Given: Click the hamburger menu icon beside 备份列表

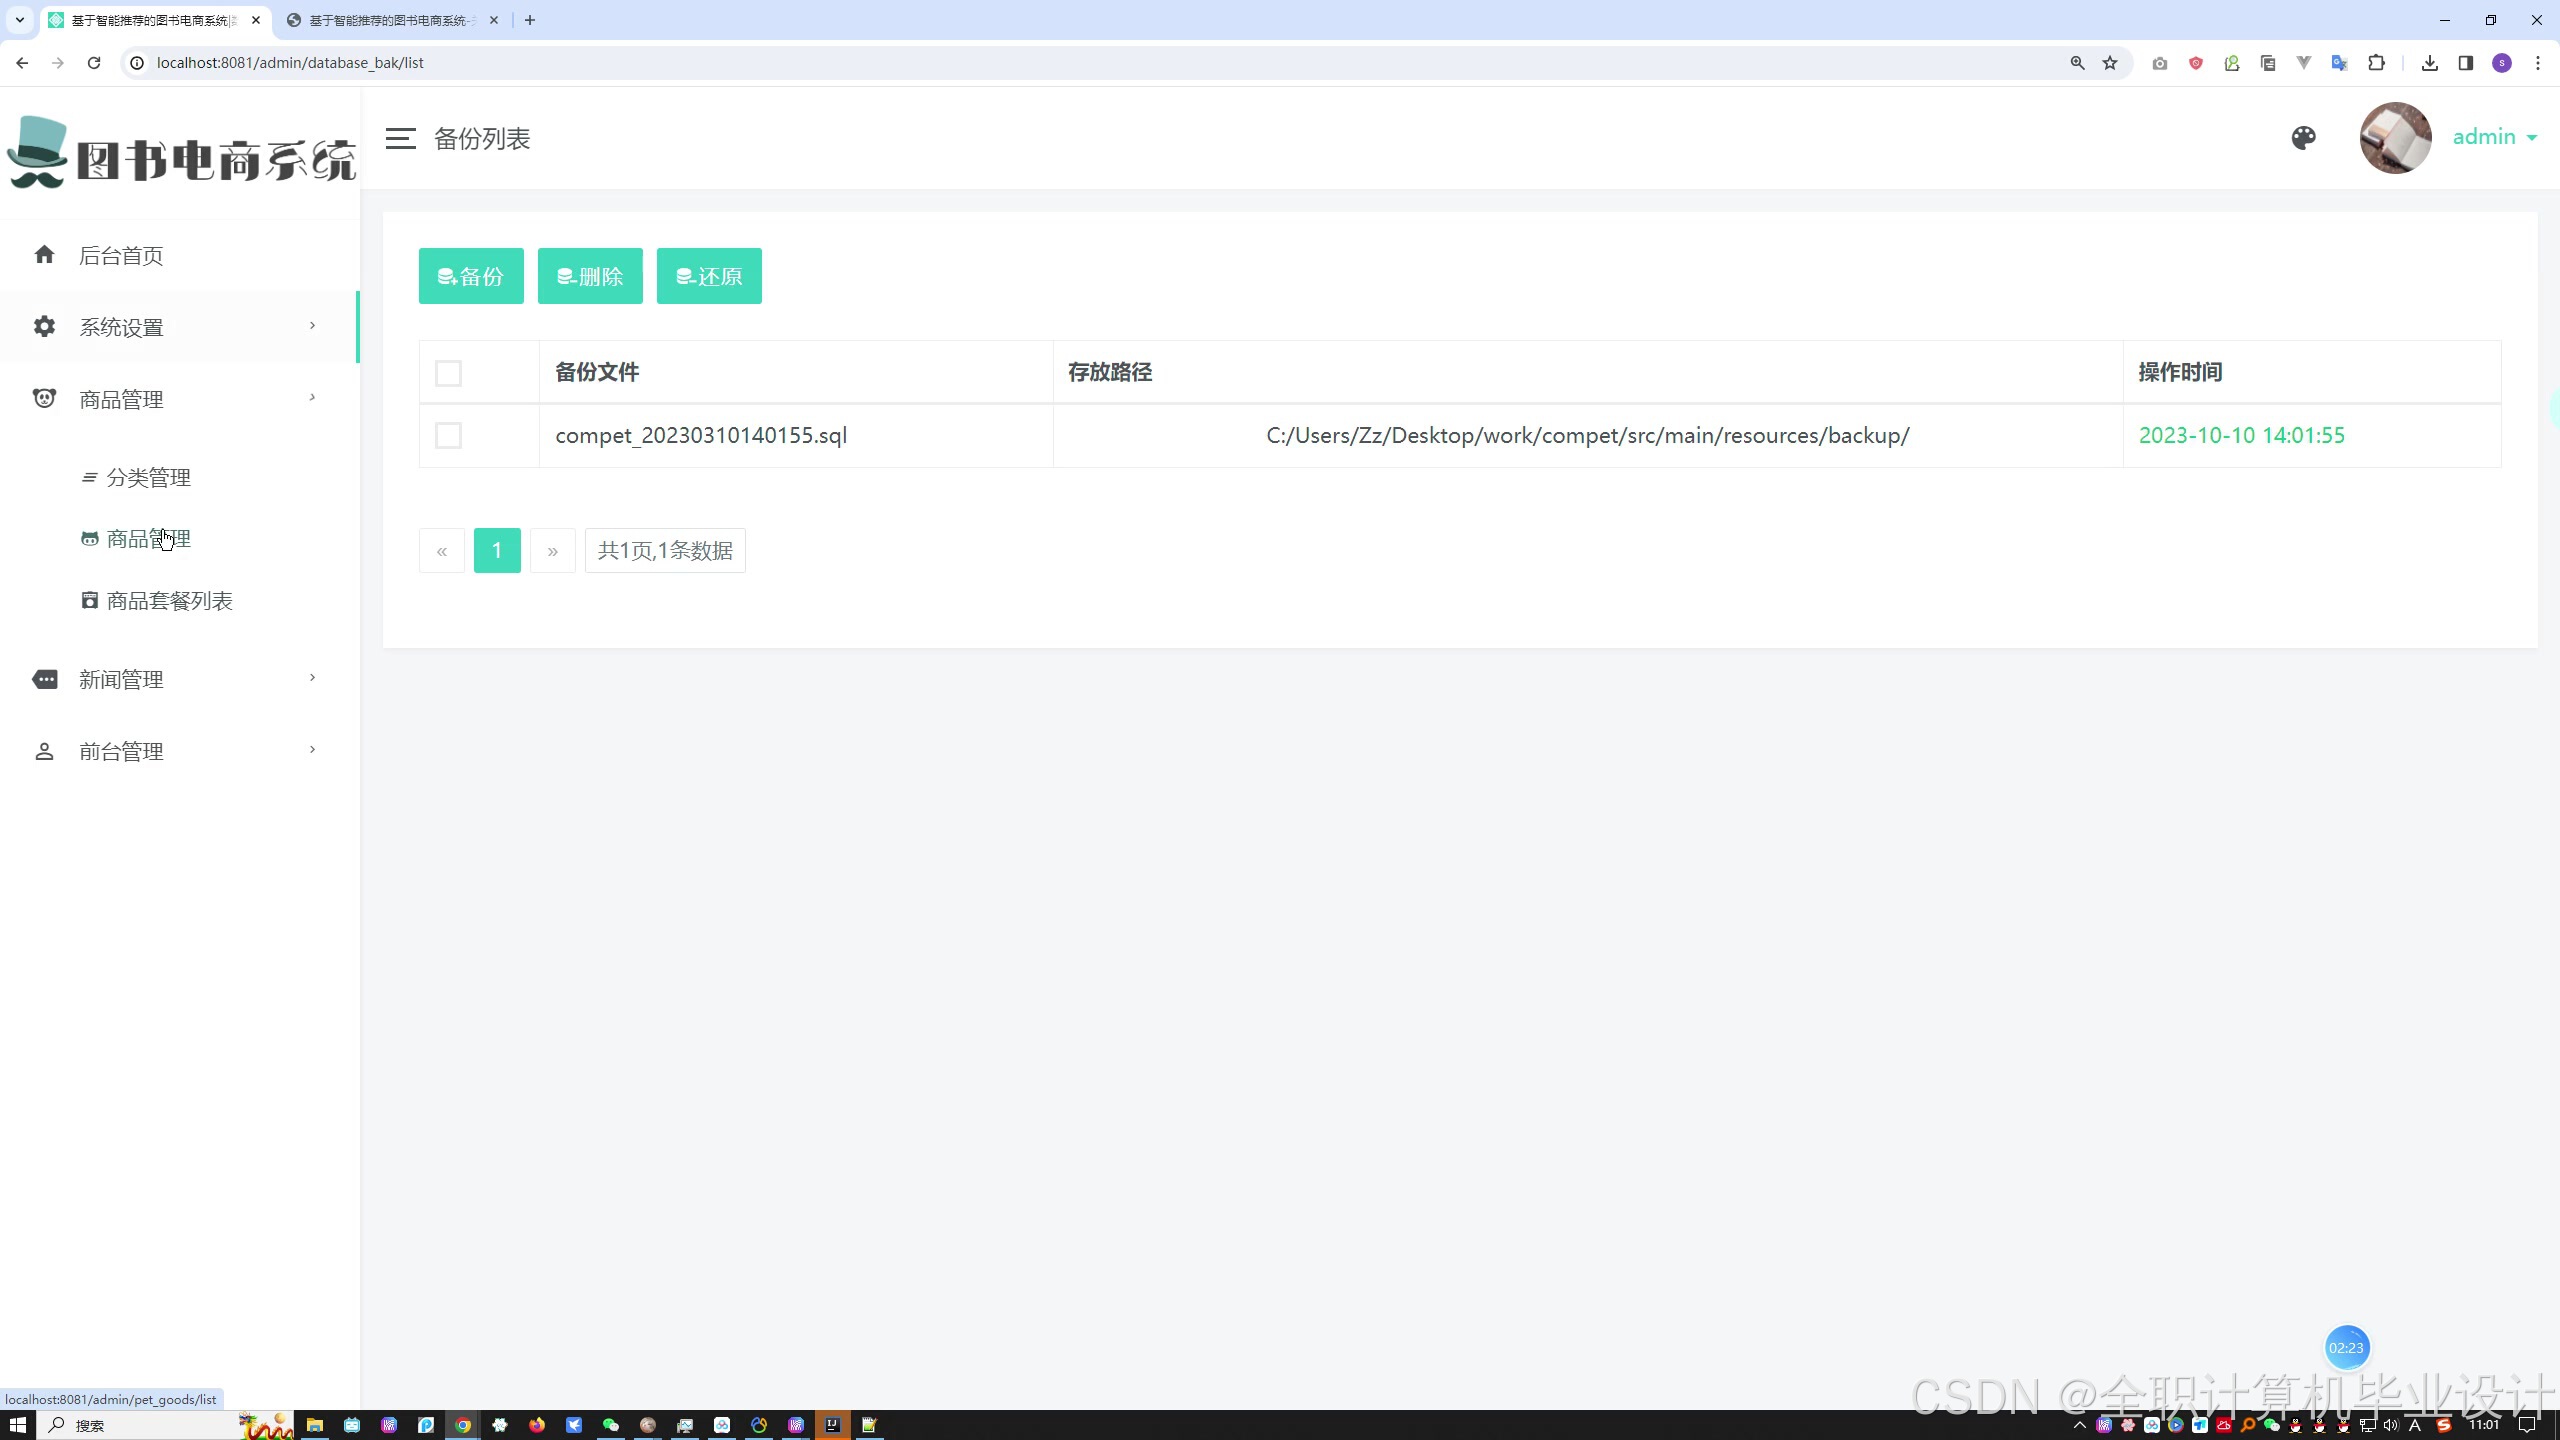Looking at the screenshot, I should coord(400,139).
